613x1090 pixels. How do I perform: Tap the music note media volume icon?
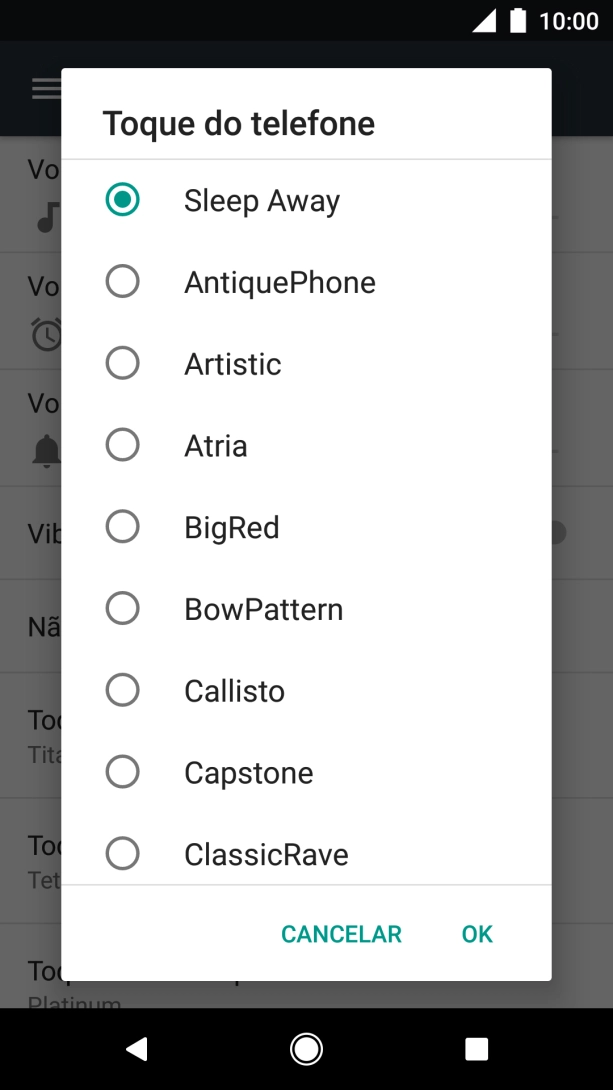click(x=47, y=216)
